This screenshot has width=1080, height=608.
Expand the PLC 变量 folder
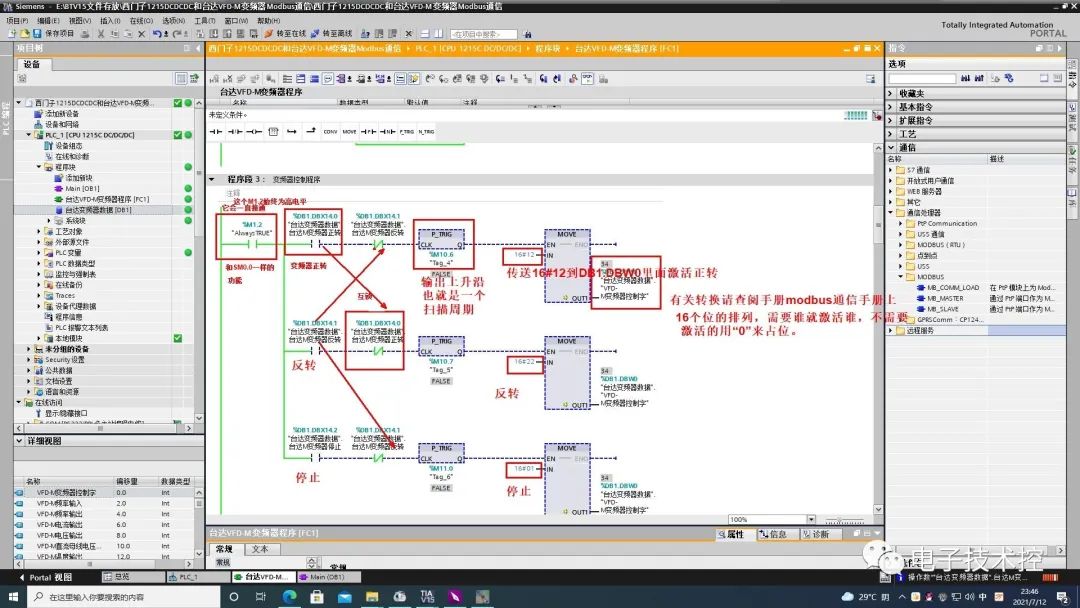[x=39, y=253]
